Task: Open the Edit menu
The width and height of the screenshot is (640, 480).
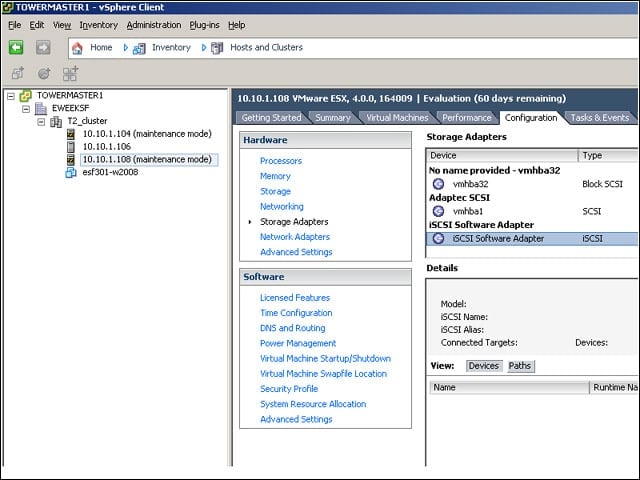Action: tap(37, 25)
